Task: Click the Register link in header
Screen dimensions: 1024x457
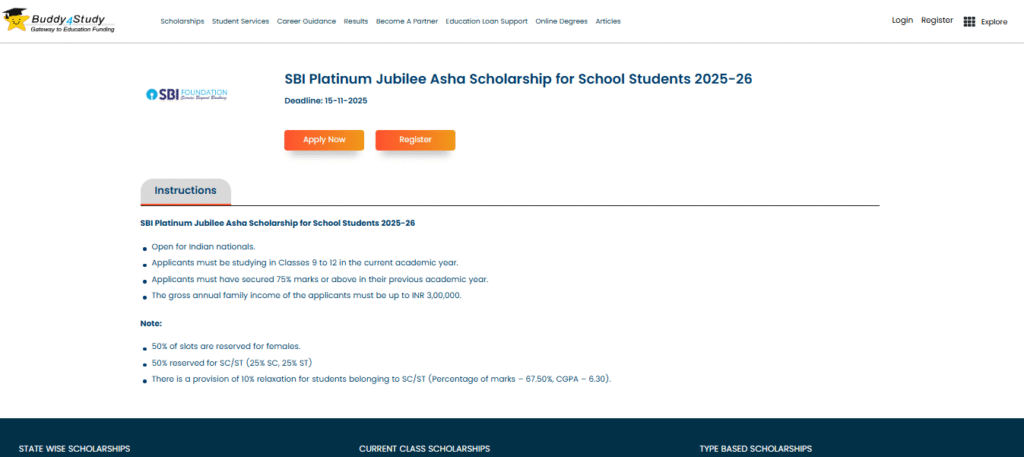Action: [x=937, y=20]
